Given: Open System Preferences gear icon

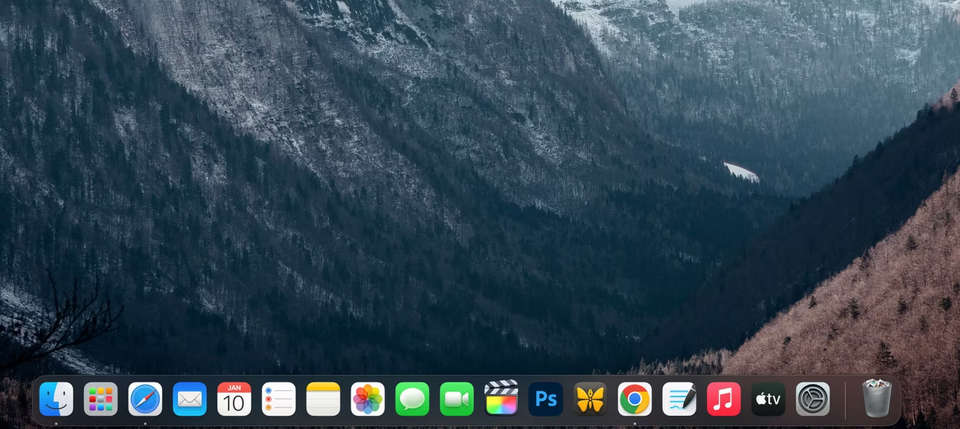Looking at the screenshot, I should pyautogui.click(x=813, y=399).
